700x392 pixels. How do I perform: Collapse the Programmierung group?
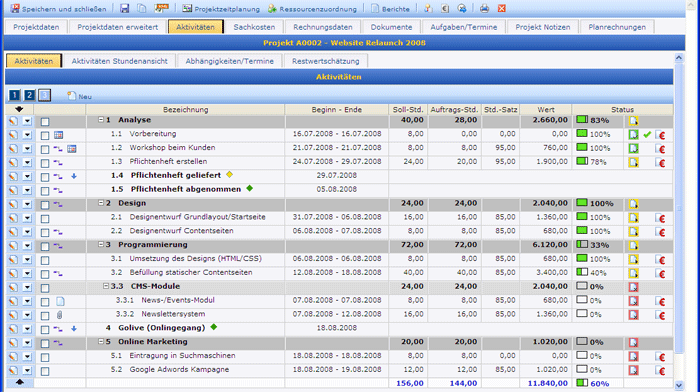pos(101,244)
